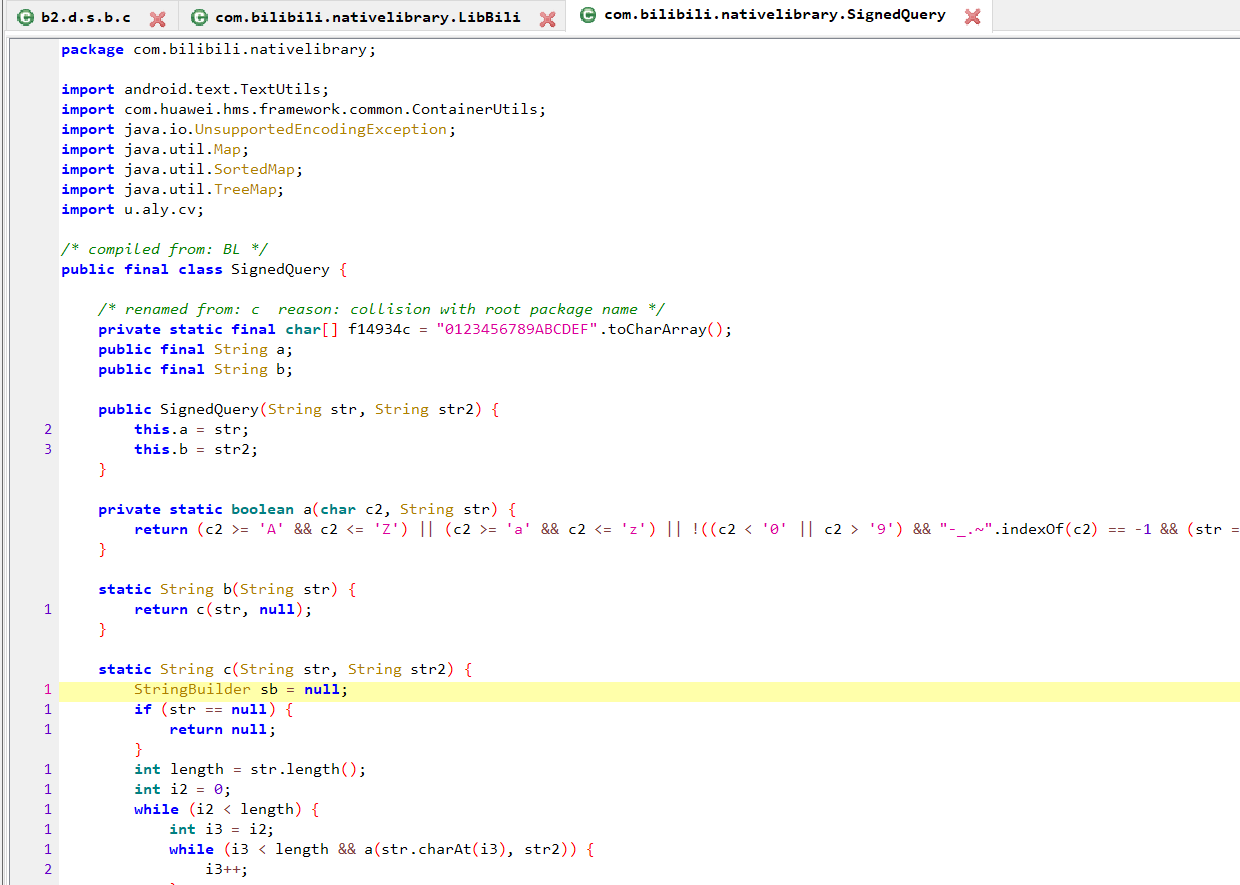Click the 'return c(str, null);' statement

pos(223,609)
